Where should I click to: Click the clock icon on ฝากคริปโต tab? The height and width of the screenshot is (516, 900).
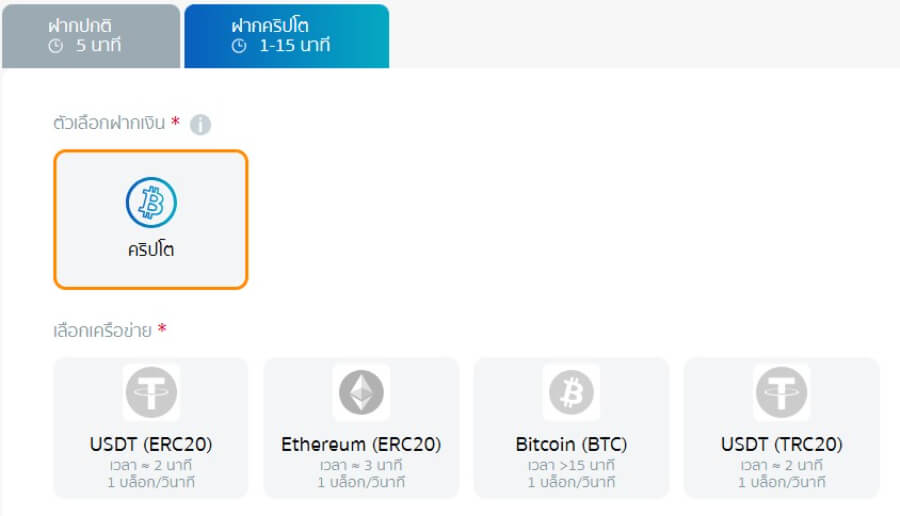(x=238, y=46)
